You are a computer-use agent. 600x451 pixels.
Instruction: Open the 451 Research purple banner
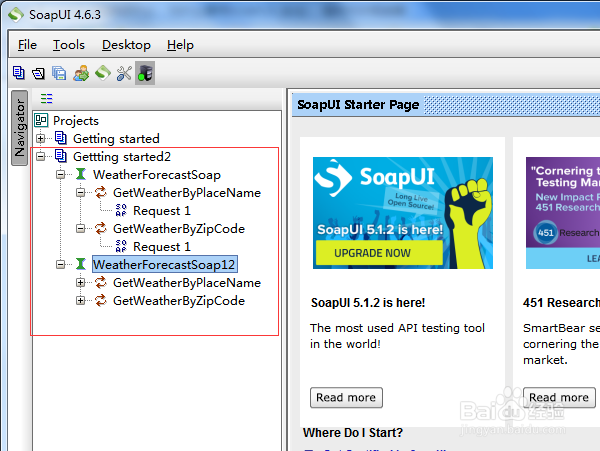(x=563, y=213)
